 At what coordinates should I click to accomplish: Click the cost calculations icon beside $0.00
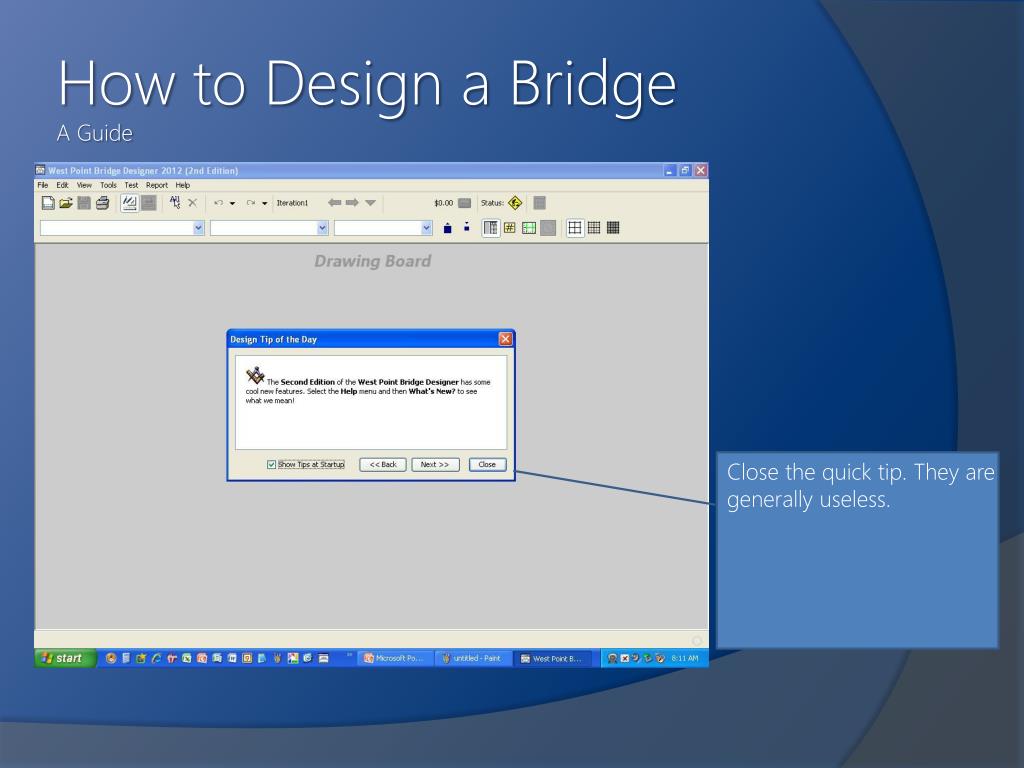[x=464, y=203]
